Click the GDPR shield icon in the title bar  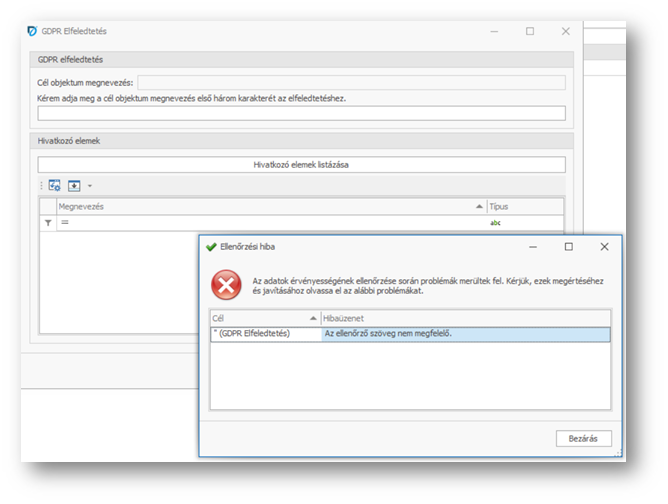[32, 31]
